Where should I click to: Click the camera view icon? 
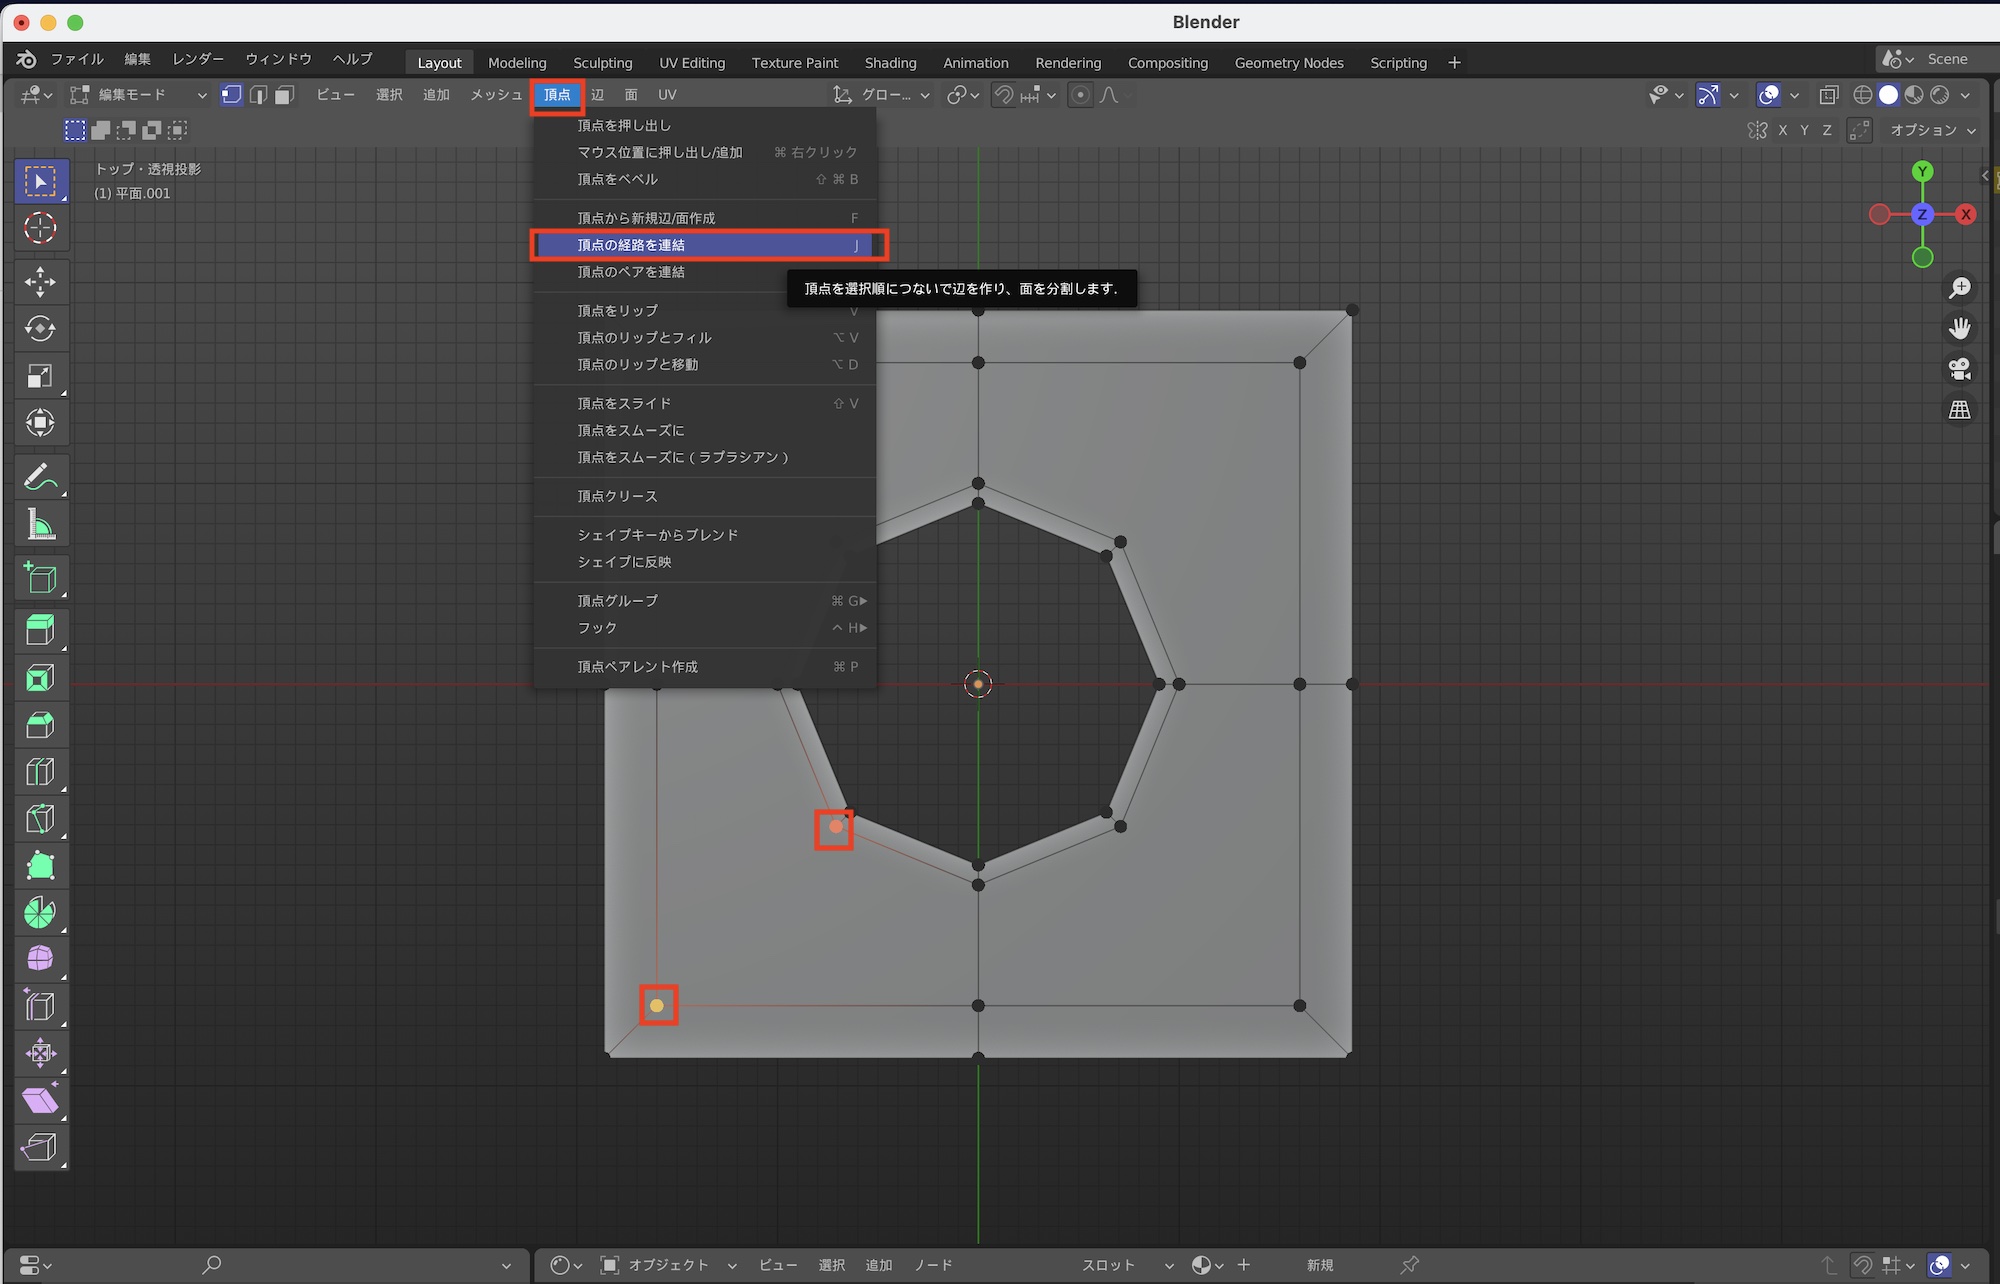point(1960,369)
